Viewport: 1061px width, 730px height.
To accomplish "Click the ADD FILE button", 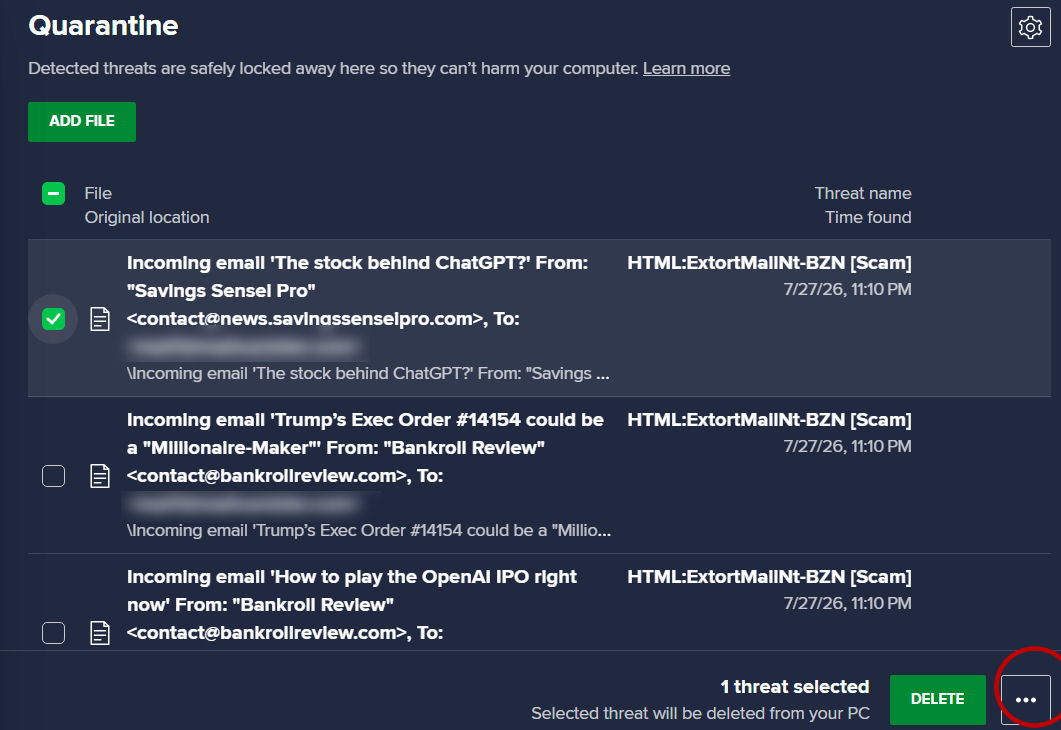I will pos(82,122).
